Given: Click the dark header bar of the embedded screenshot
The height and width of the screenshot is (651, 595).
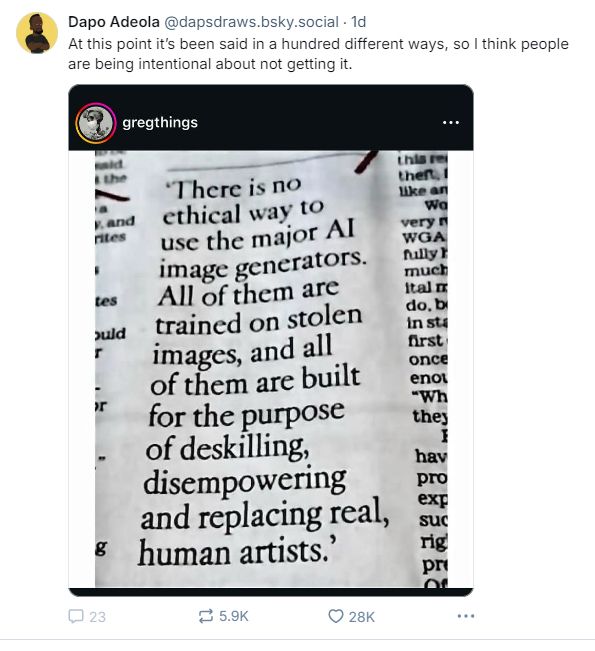Looking at the screenshot, I should (x=271, y=118).
